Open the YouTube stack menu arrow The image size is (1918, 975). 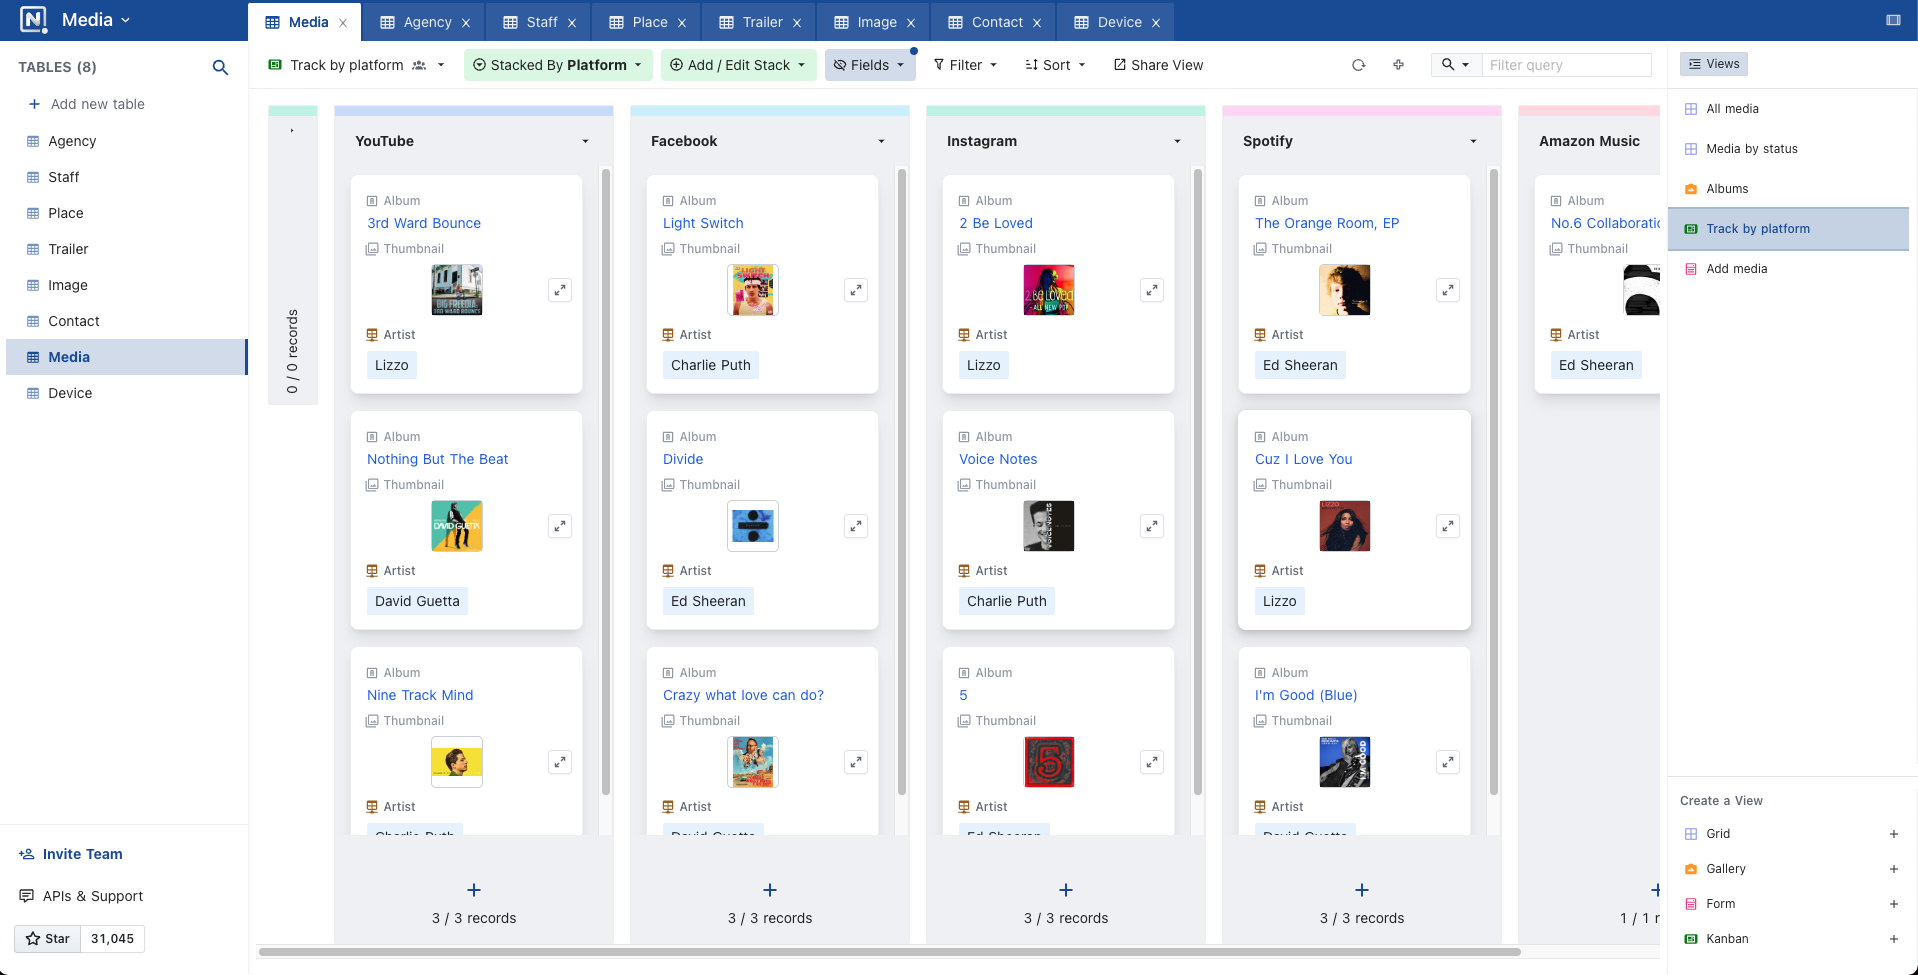pyautogui.click(x=585, y=141)
